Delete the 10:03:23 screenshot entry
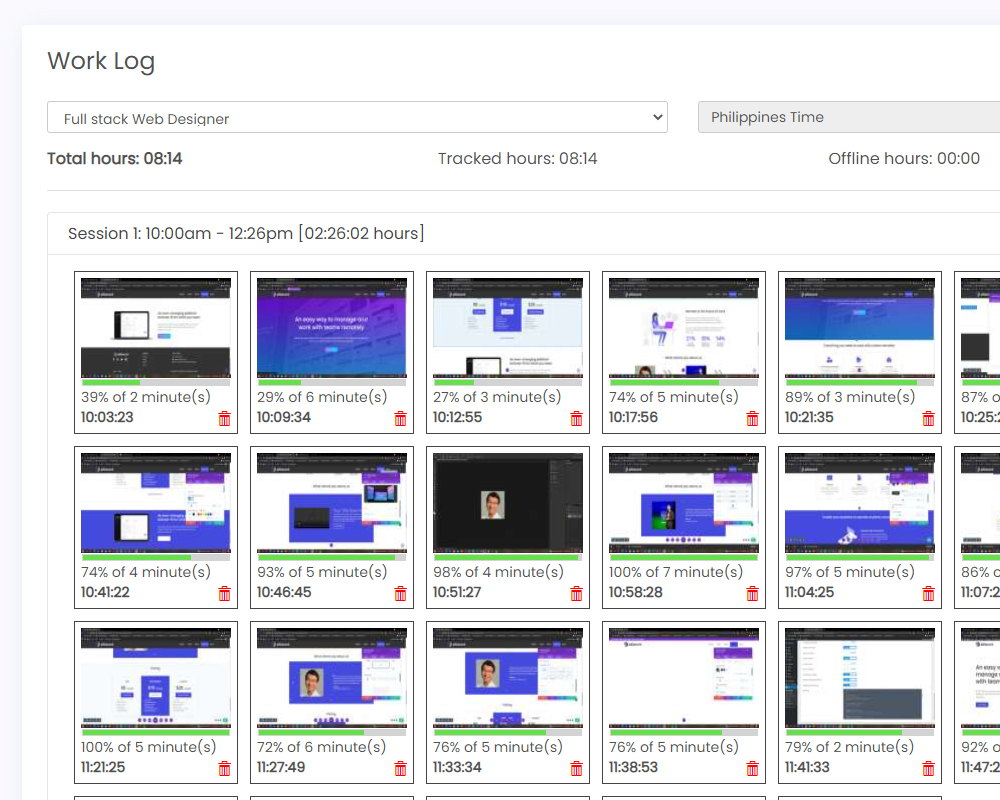The width and height of the screenshot is (1000, 800). tap(224, 419)
